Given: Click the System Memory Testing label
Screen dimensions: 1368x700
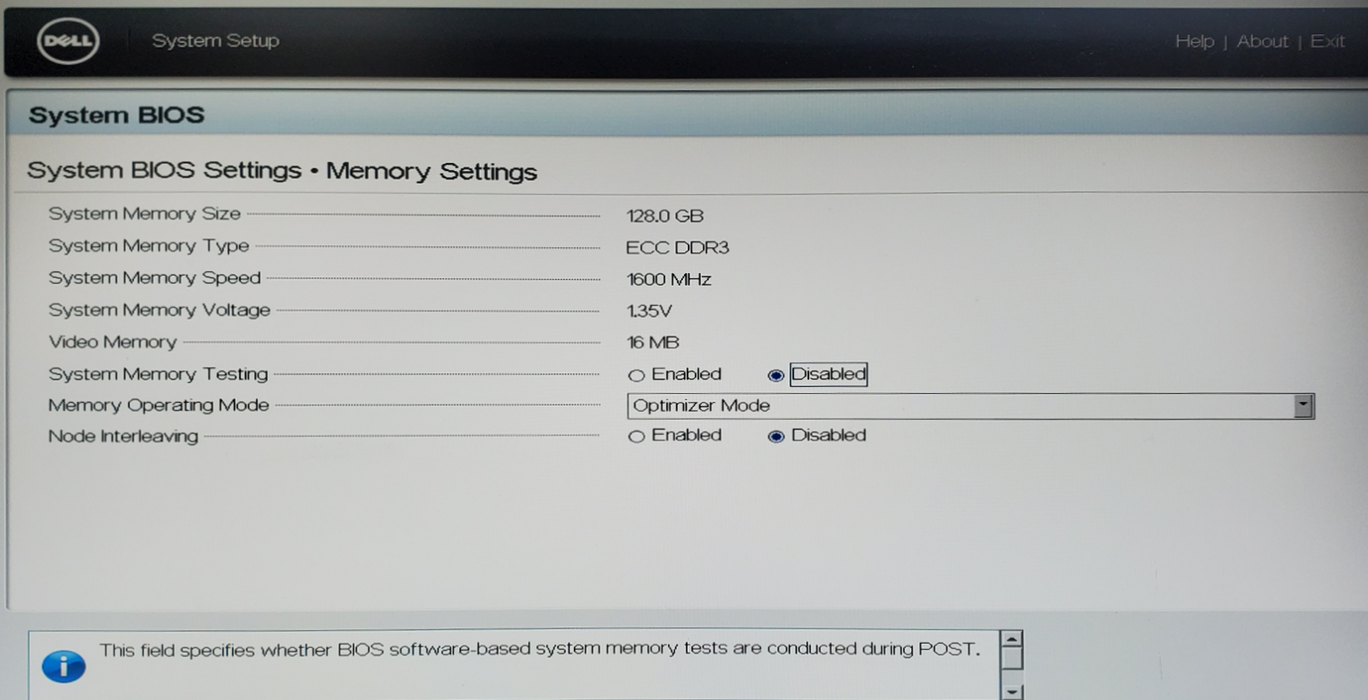Looking at the screenshot, I should pyautogui.click(x=158, y=374).
